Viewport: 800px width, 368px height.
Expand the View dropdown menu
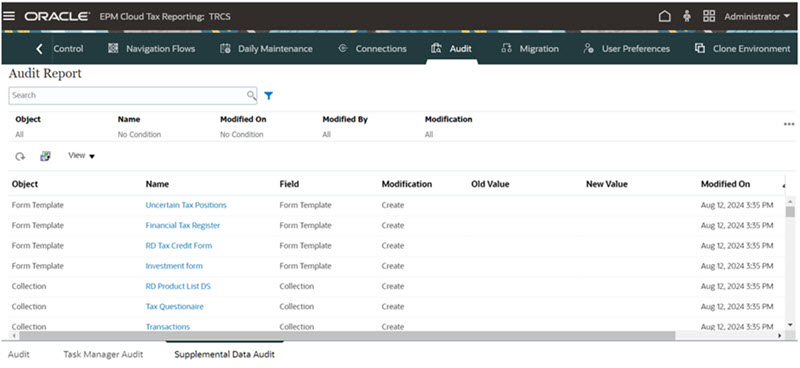click(82, 156)
